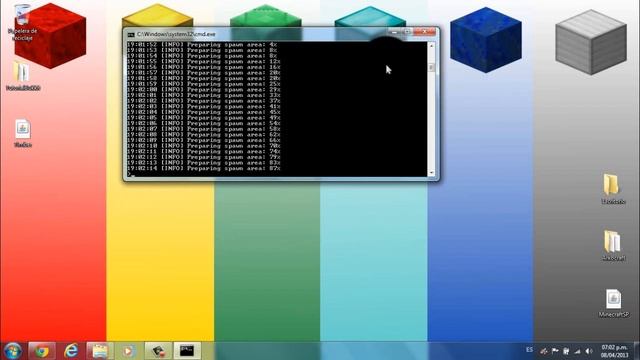Launch Google Chrome from the taskbar
640x360 pixels.
[41, 351]
